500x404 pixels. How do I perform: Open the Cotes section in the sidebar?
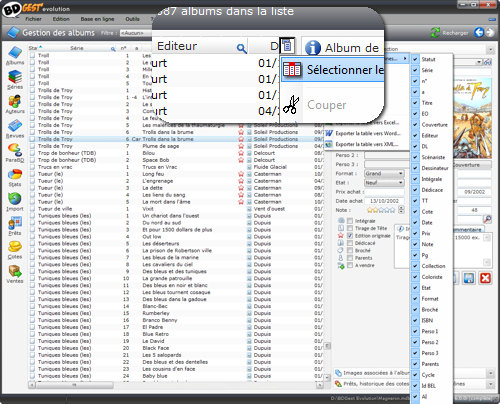(x=15, y=250)
